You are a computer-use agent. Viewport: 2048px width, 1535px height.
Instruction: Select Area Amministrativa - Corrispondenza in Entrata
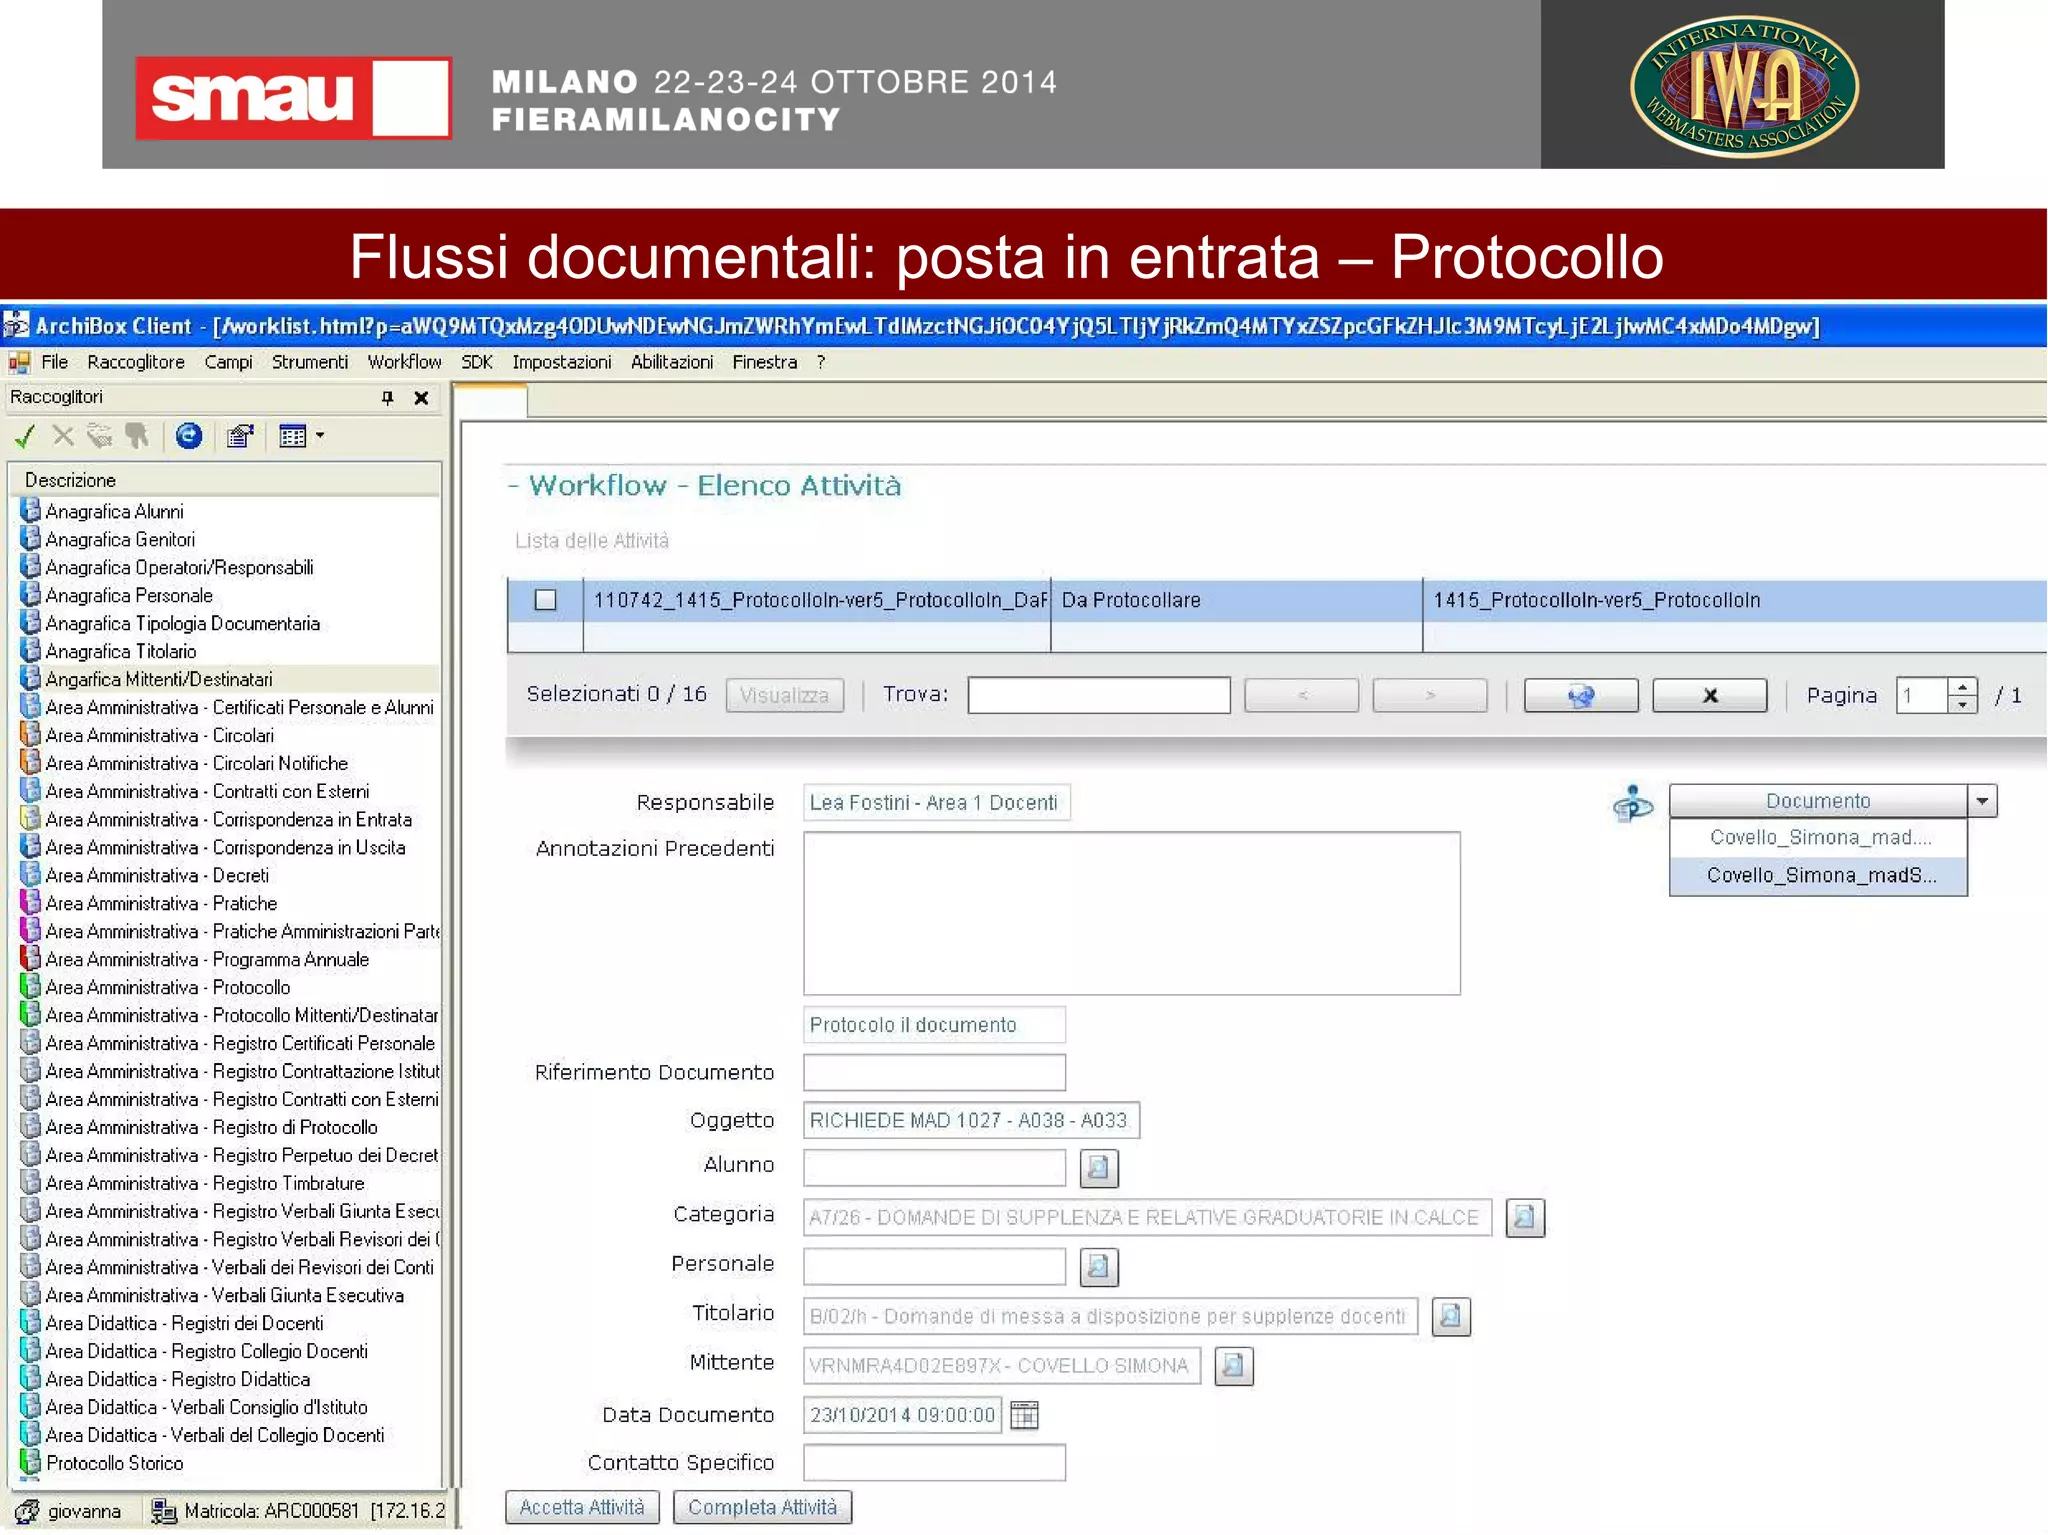click(x=229, y=819)
